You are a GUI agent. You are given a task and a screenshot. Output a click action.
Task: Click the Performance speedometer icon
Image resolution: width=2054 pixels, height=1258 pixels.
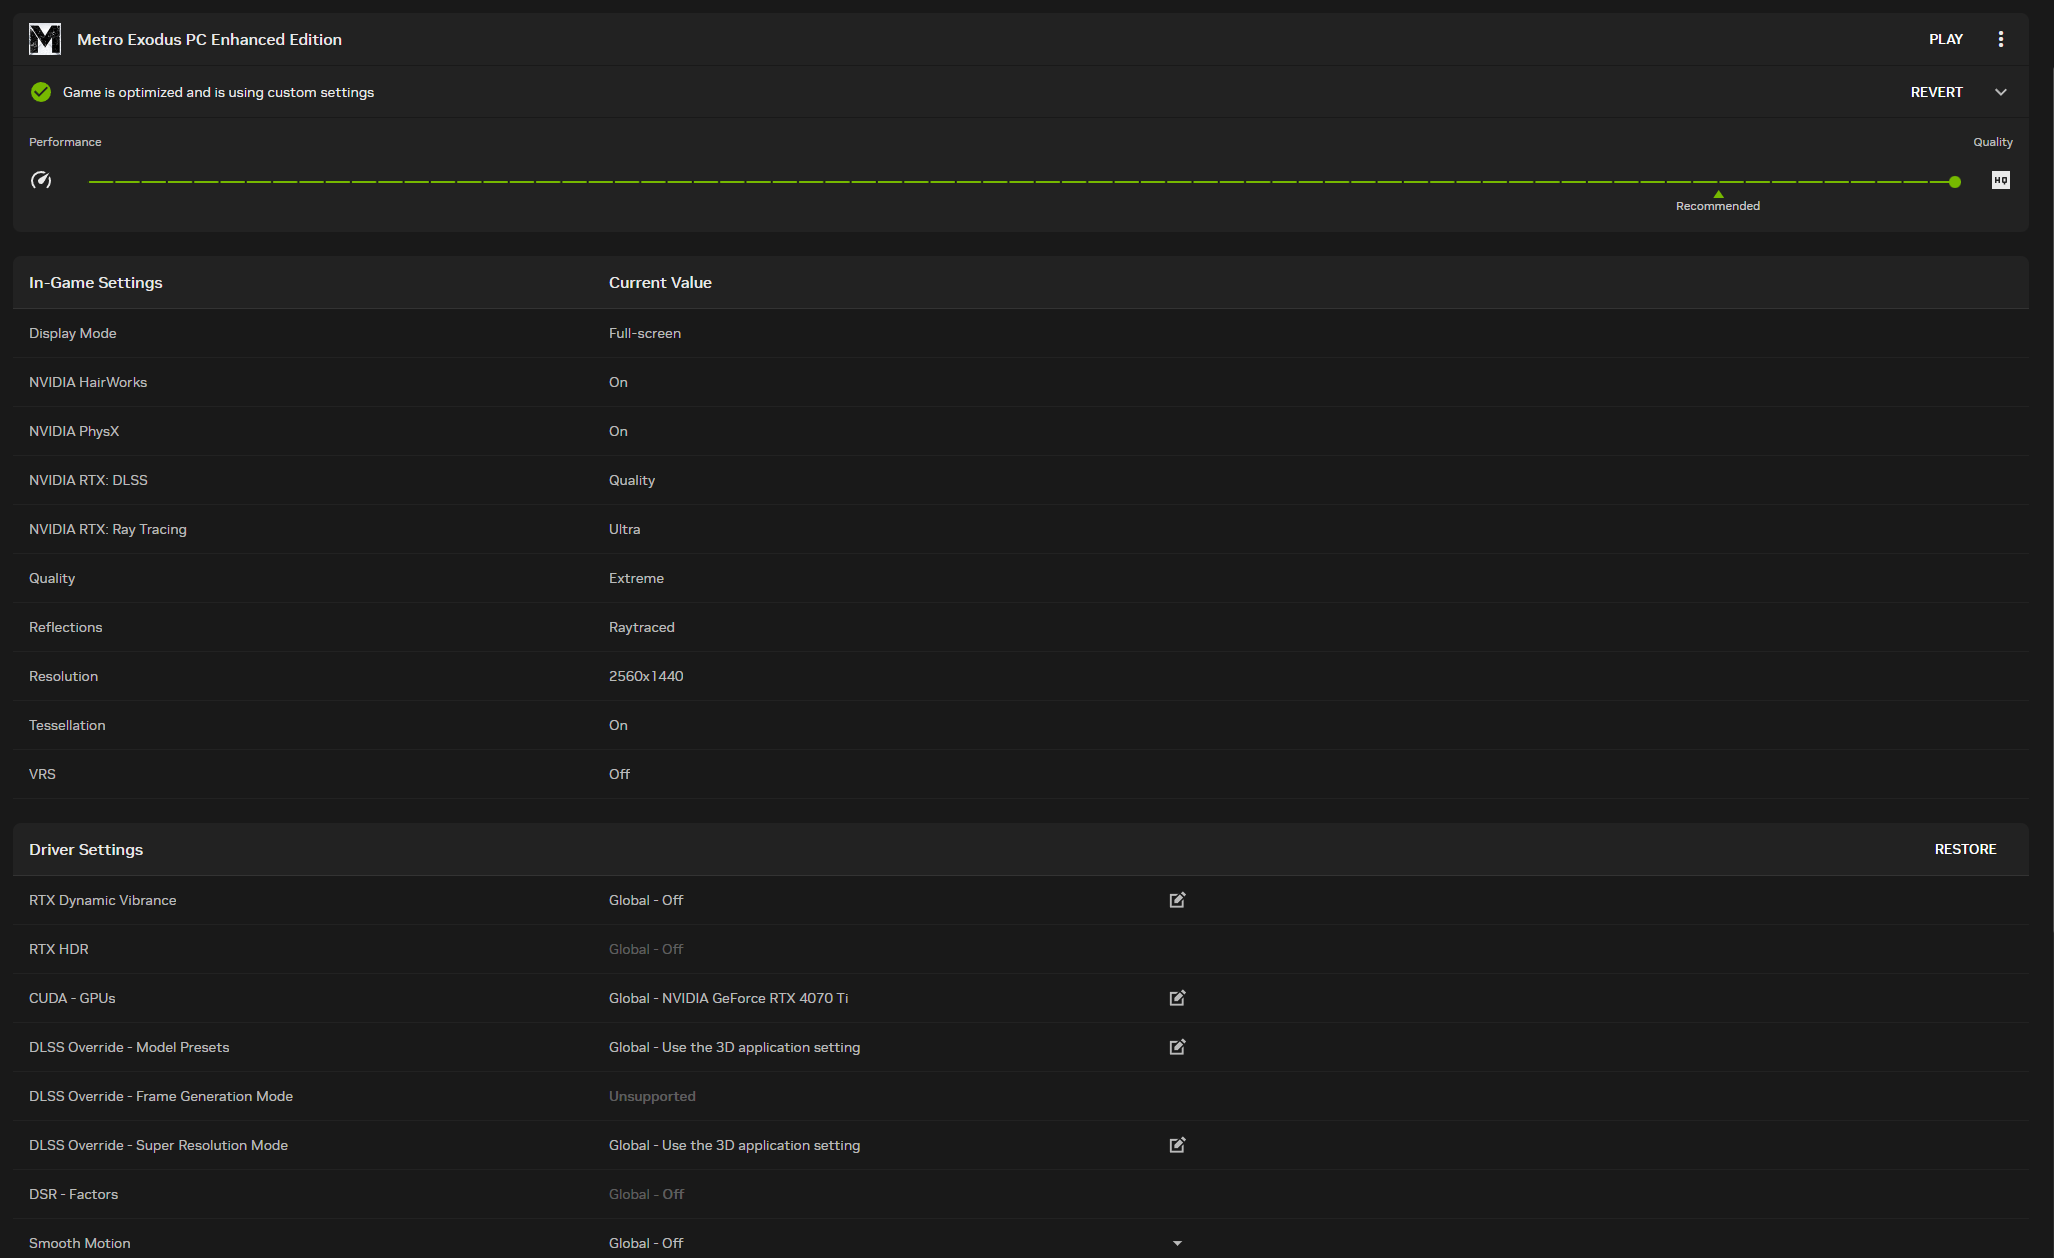tap(41, 180)
